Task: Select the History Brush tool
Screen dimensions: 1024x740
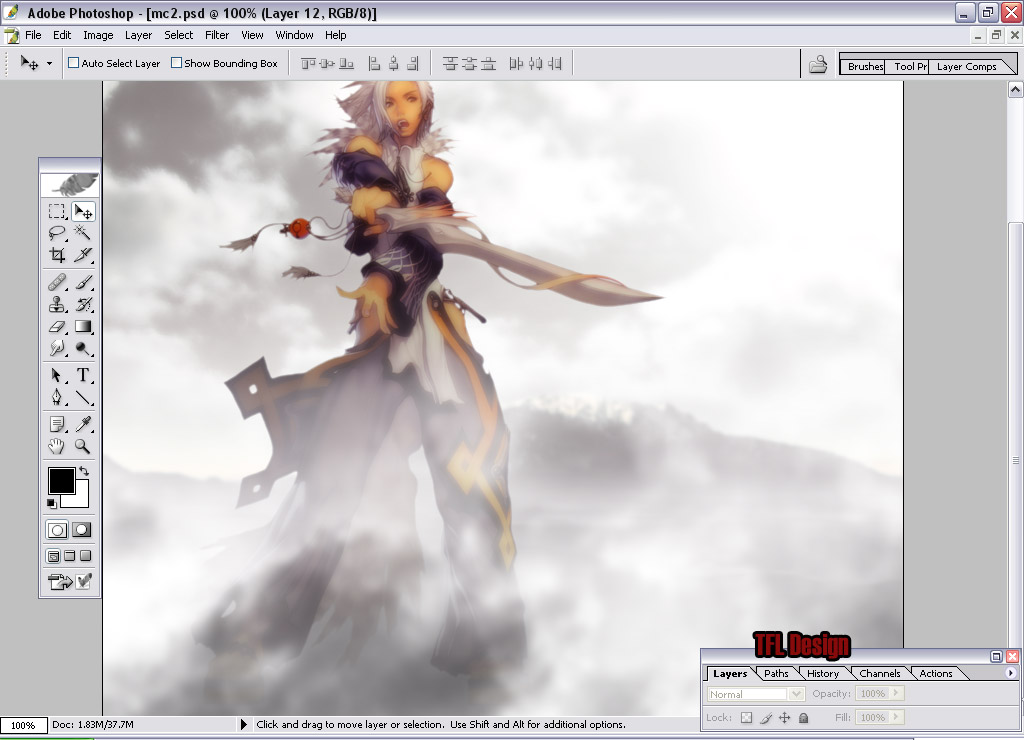Action: click(83, 304)
